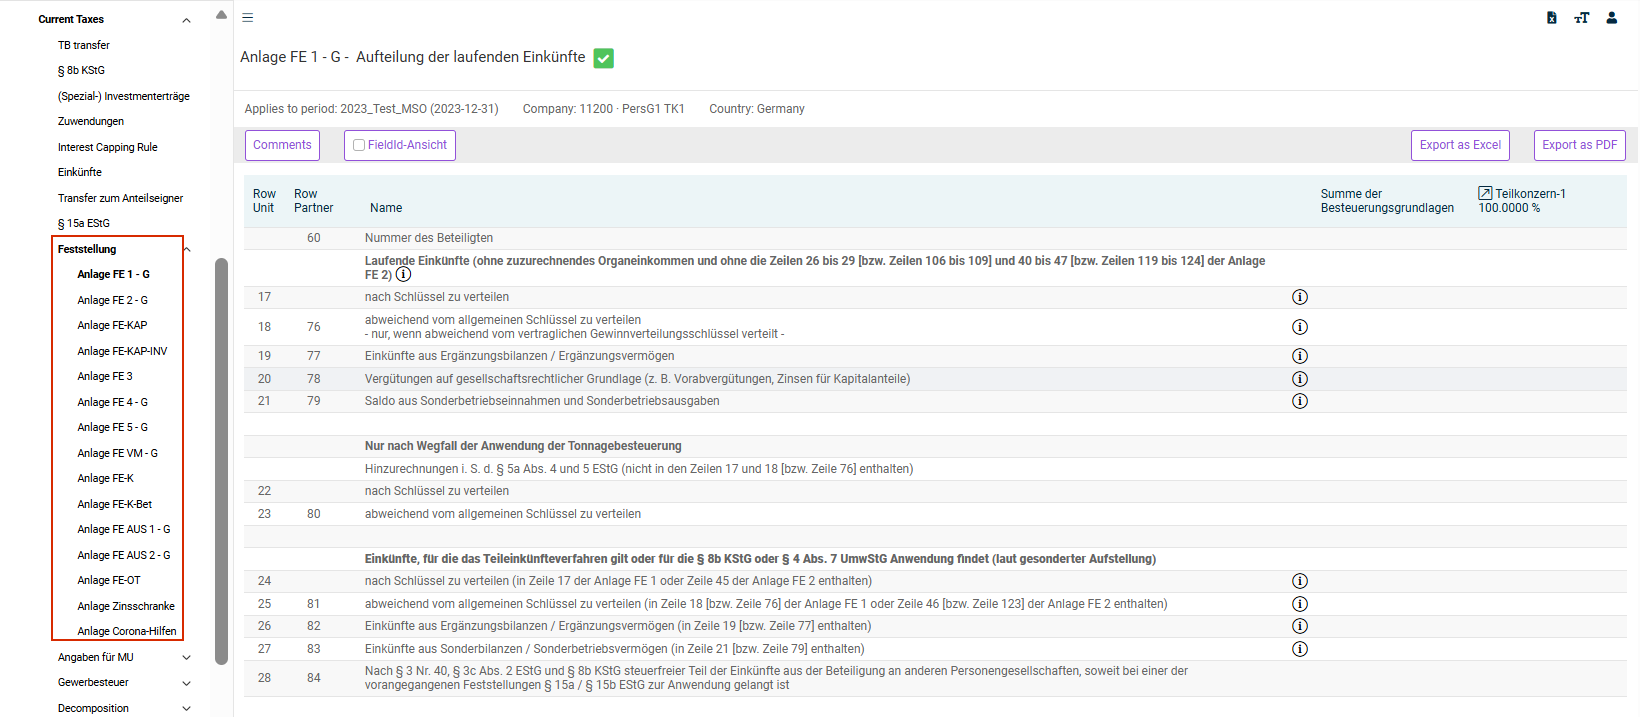Screen dimensions: 1640x717
Task: Click the sidebar vertical scrollbar thumb
Action: pos(221,460)
